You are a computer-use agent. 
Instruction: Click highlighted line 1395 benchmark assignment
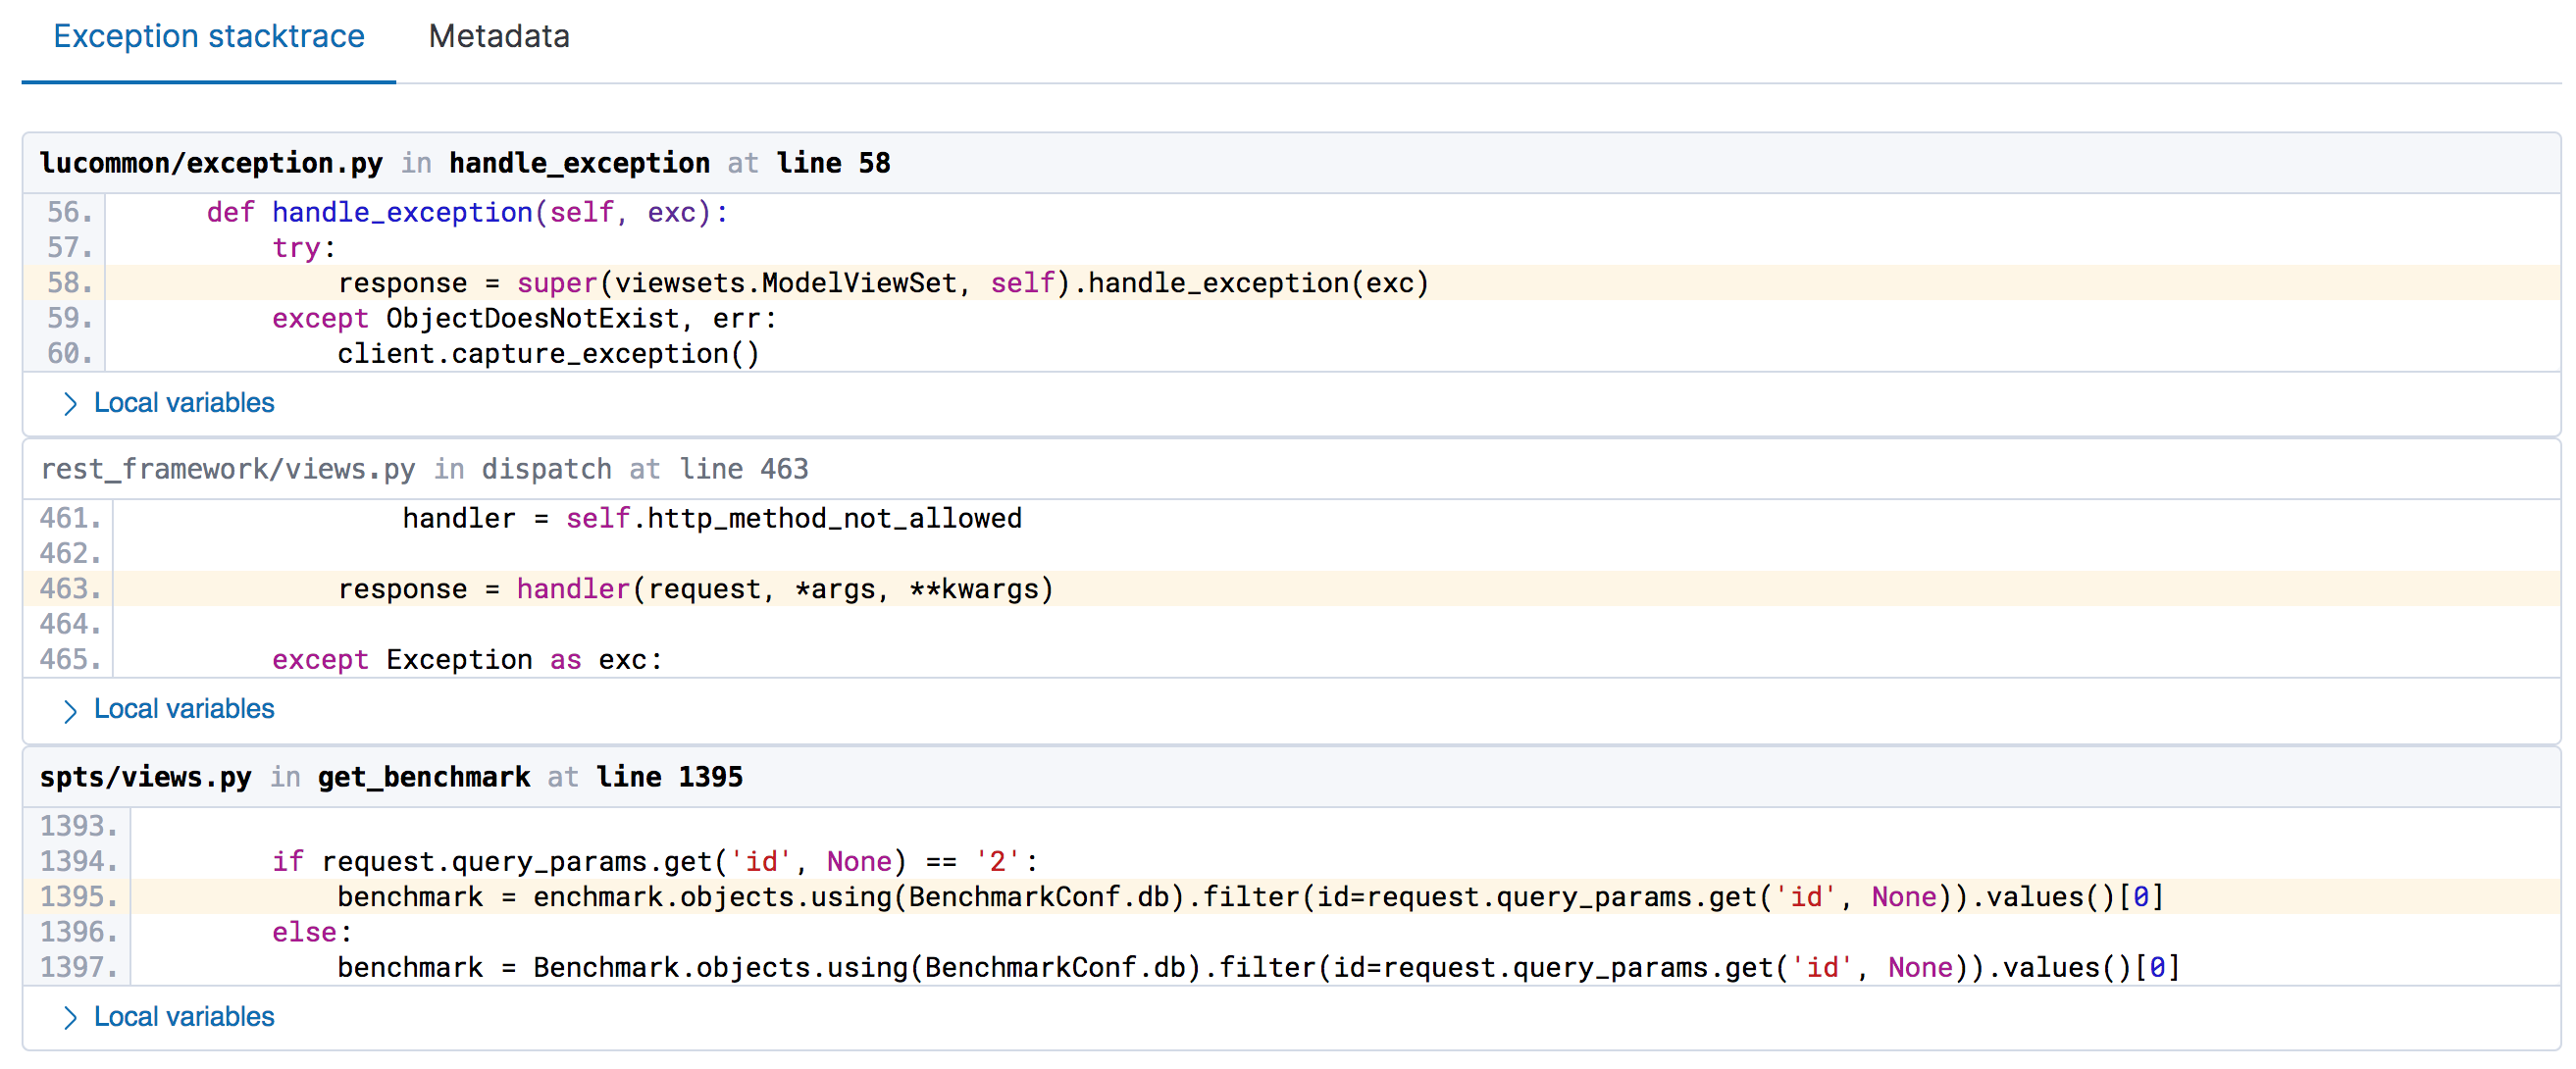[1249, 897]
